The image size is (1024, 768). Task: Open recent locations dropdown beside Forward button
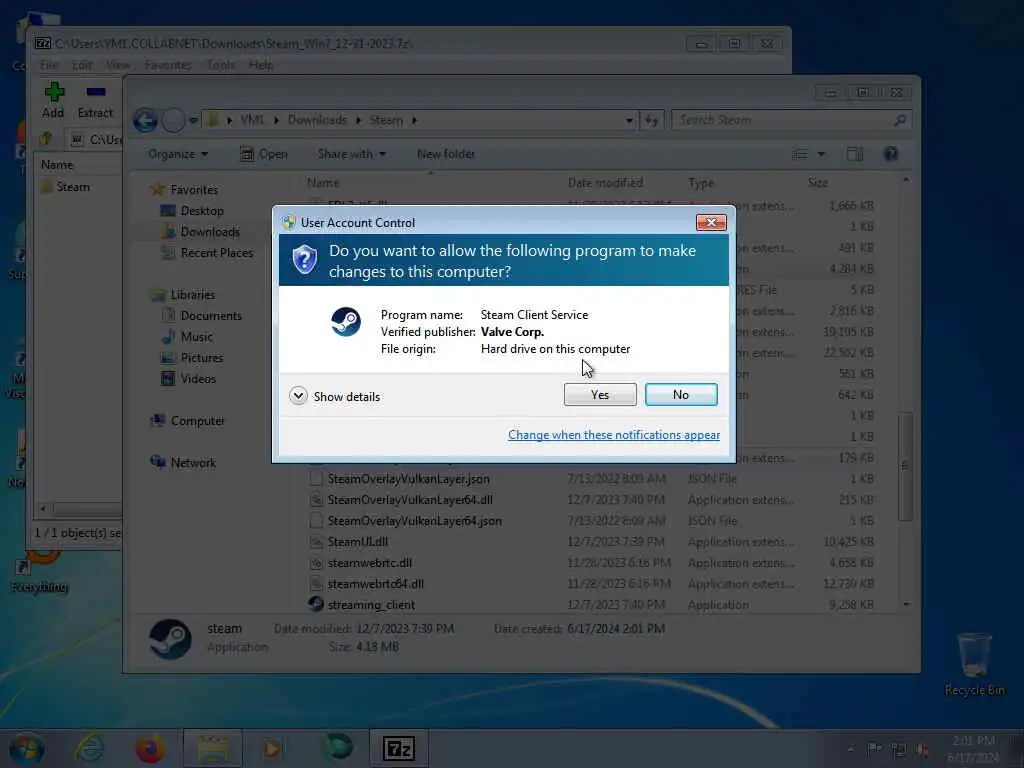click(x=193, y=120)
